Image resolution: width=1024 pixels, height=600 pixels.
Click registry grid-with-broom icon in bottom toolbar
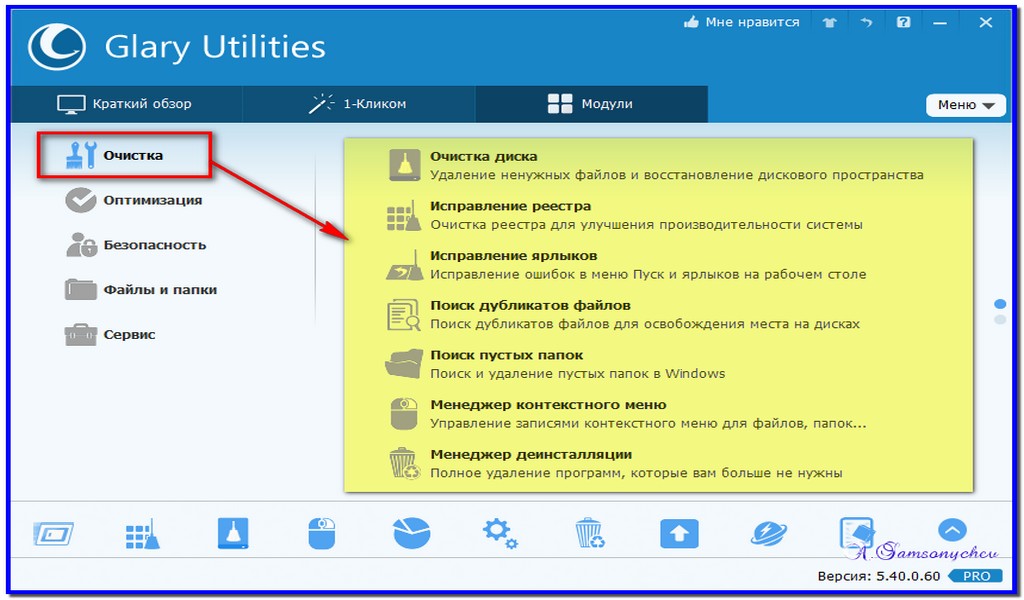143,534
